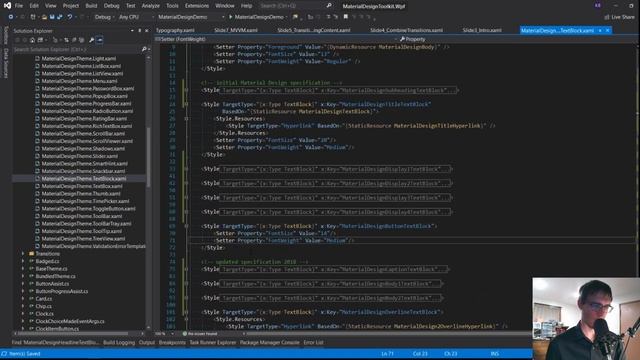This screenshot has width=640, height=360.
Task: Expand the Transitions folder
Action: (x=23, y=253)
